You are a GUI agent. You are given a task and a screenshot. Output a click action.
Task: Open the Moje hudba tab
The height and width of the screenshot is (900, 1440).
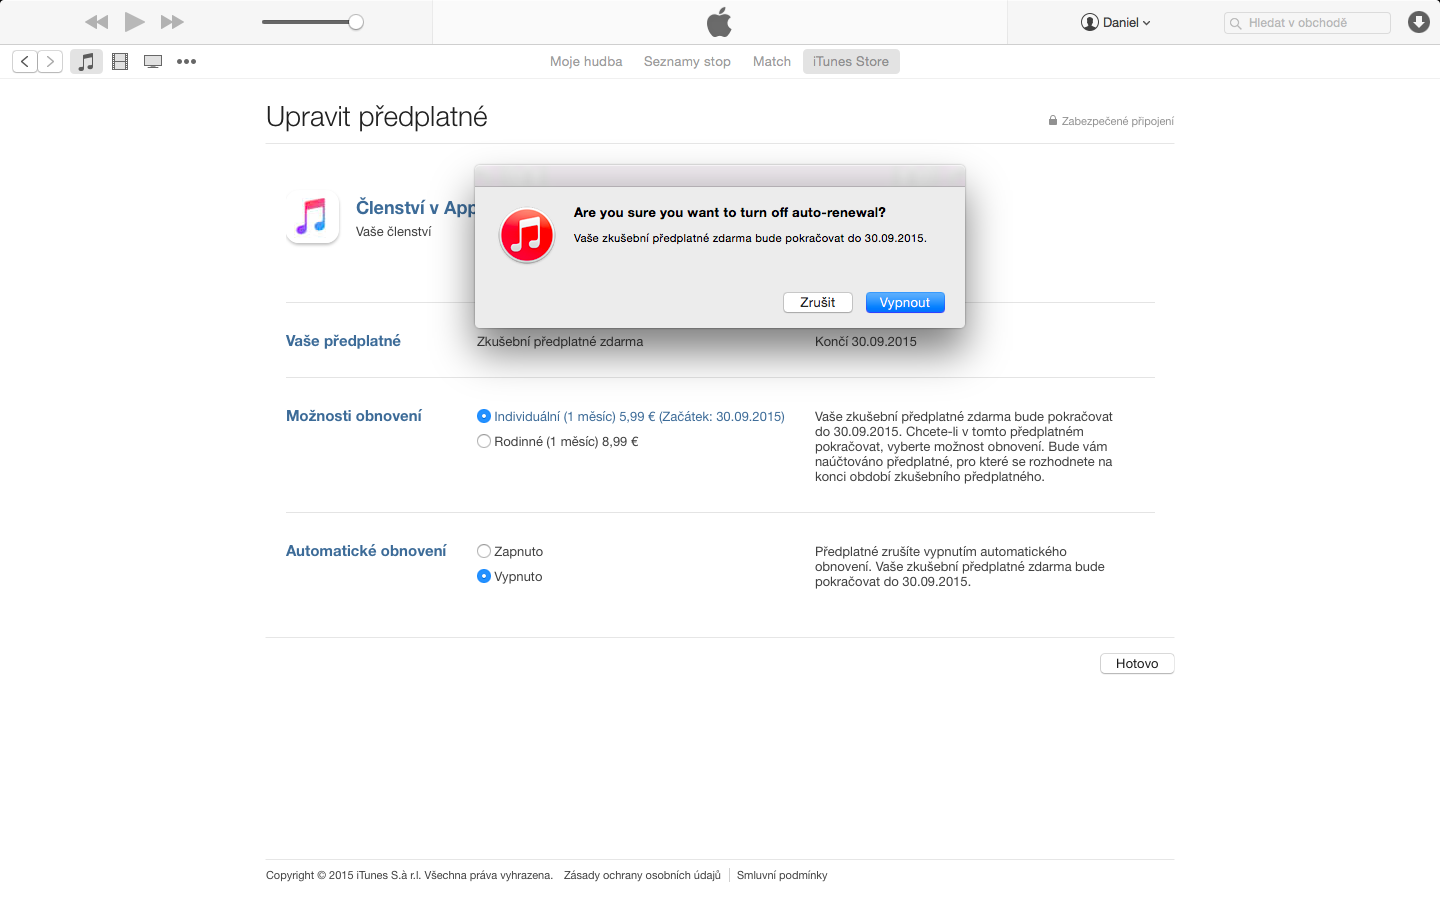click(586, 61)
